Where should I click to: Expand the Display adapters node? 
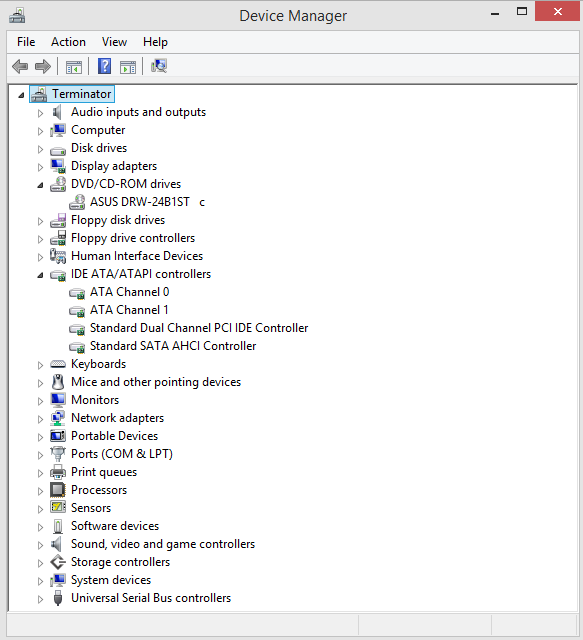[40, 167]
